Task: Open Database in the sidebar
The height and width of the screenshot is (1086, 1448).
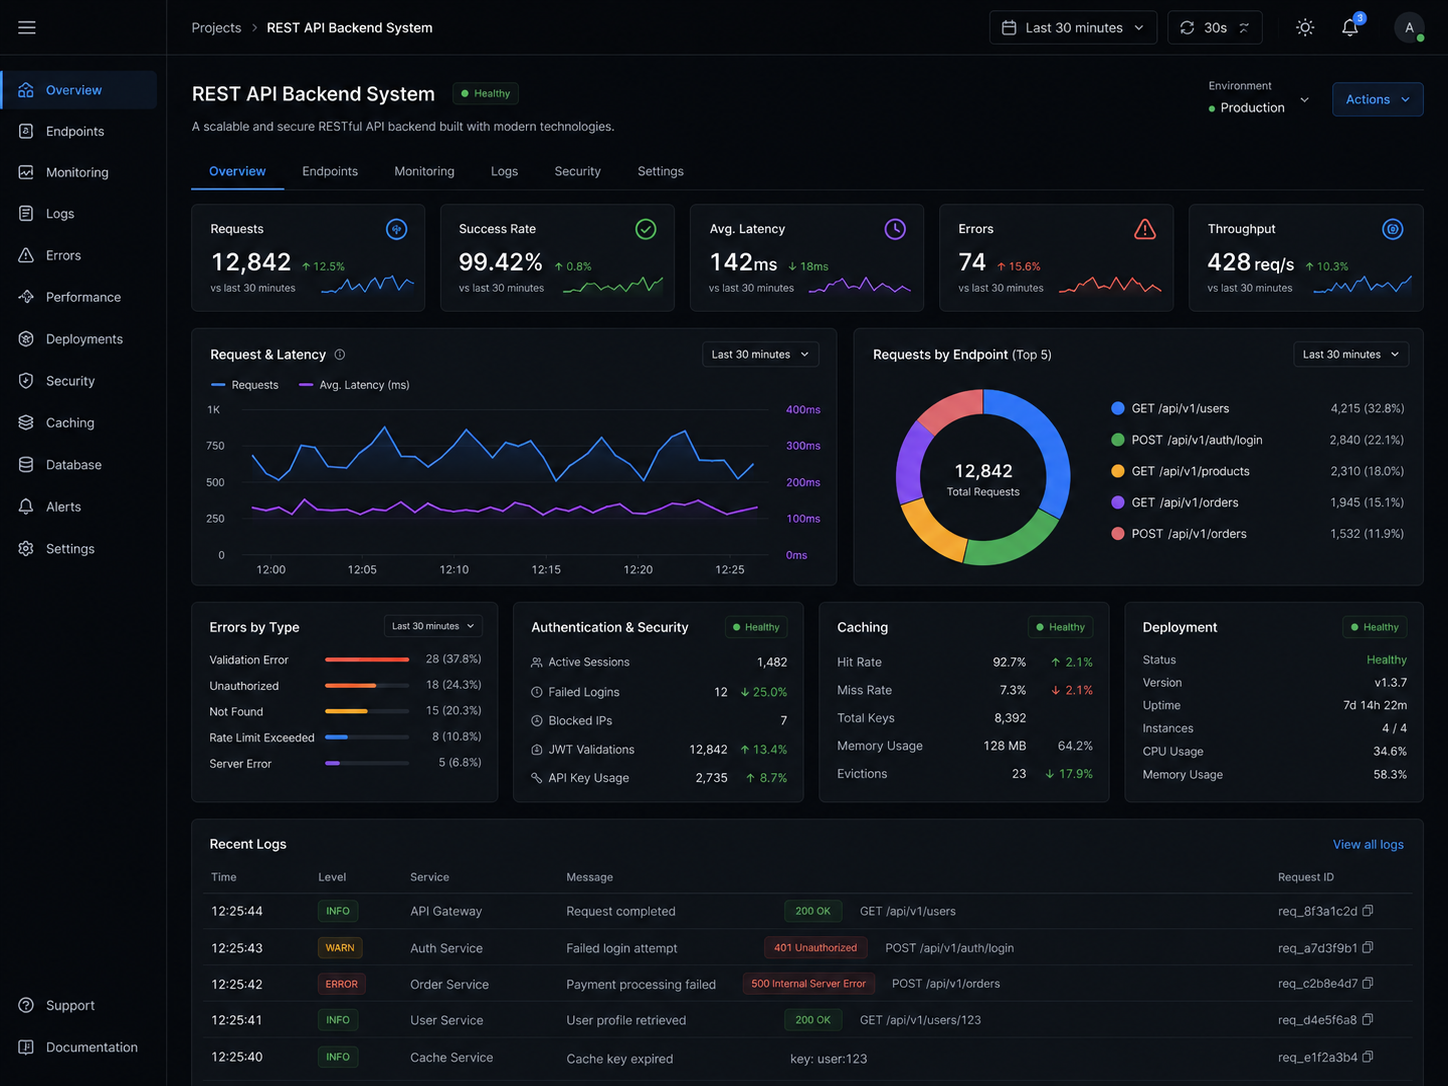Action: tap(73, 466)
